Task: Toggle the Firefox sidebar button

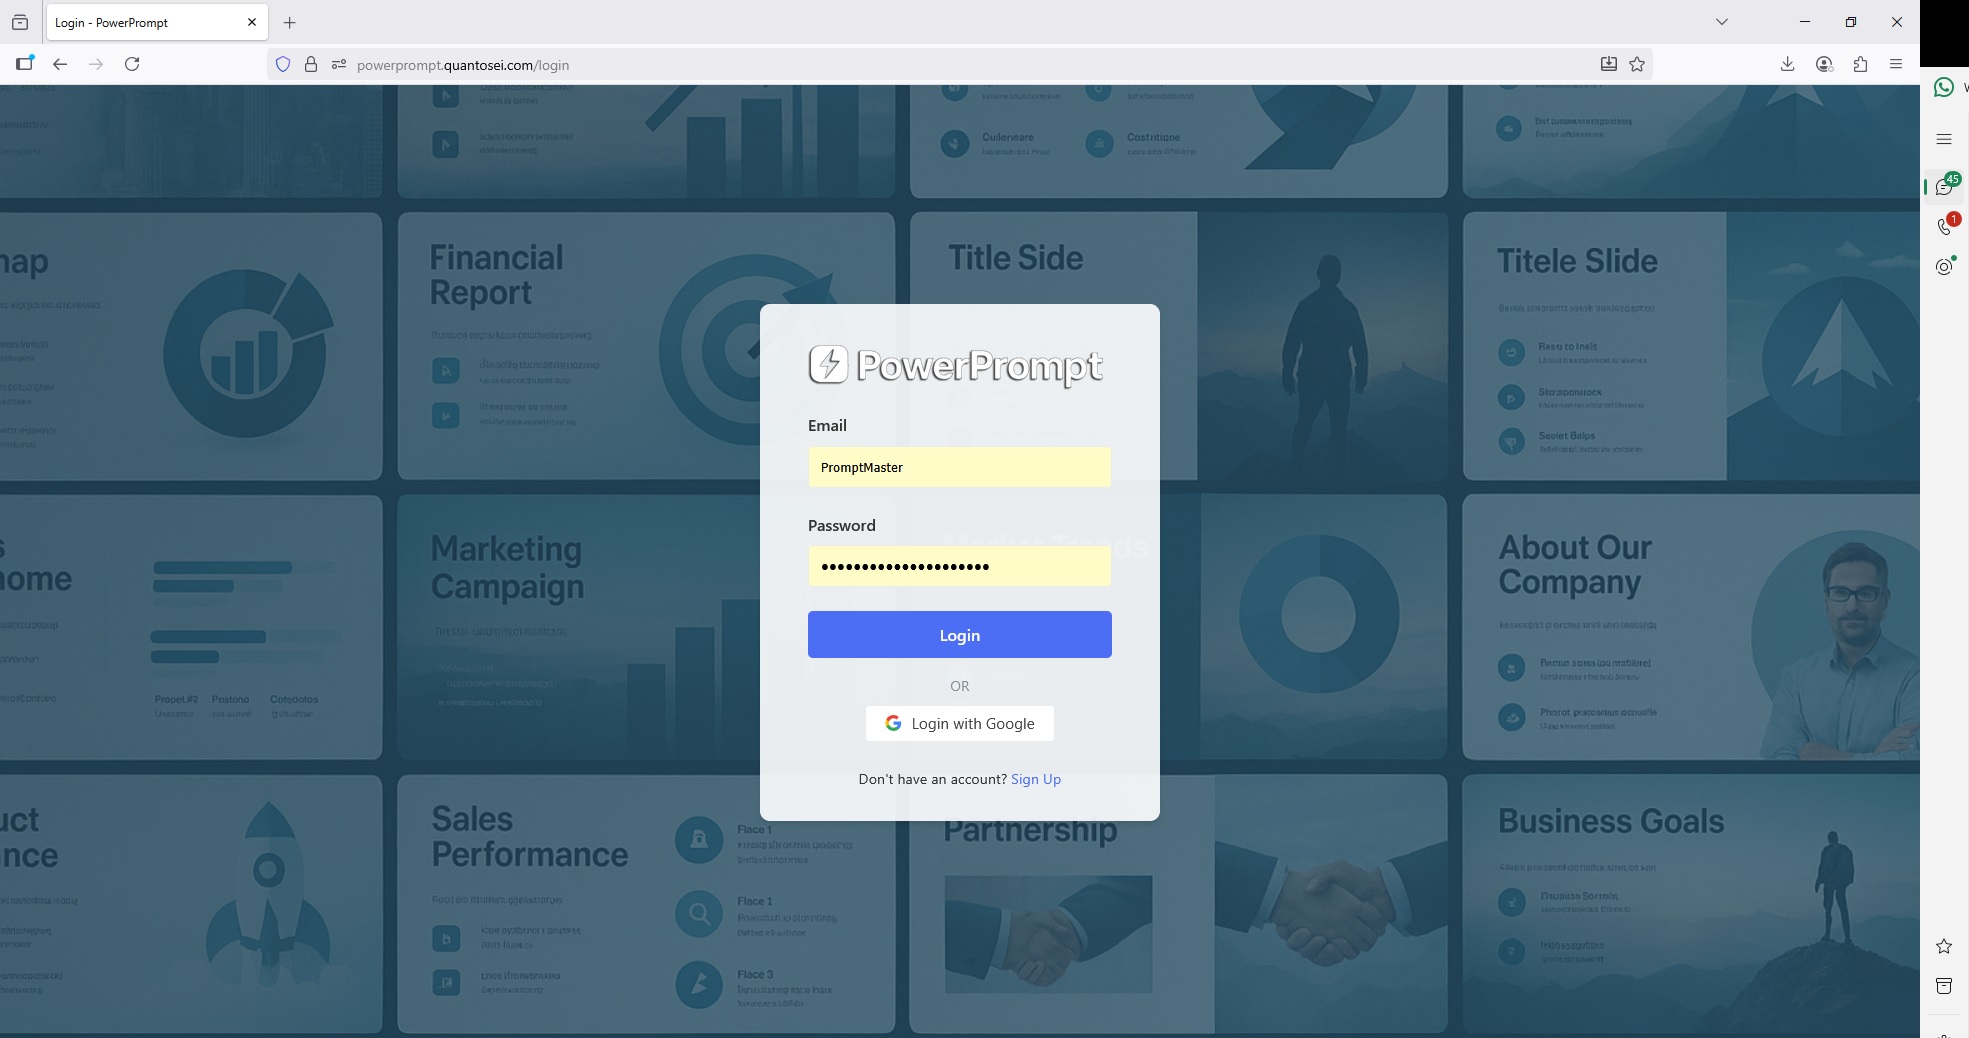Action: click(x=24, y=64)
